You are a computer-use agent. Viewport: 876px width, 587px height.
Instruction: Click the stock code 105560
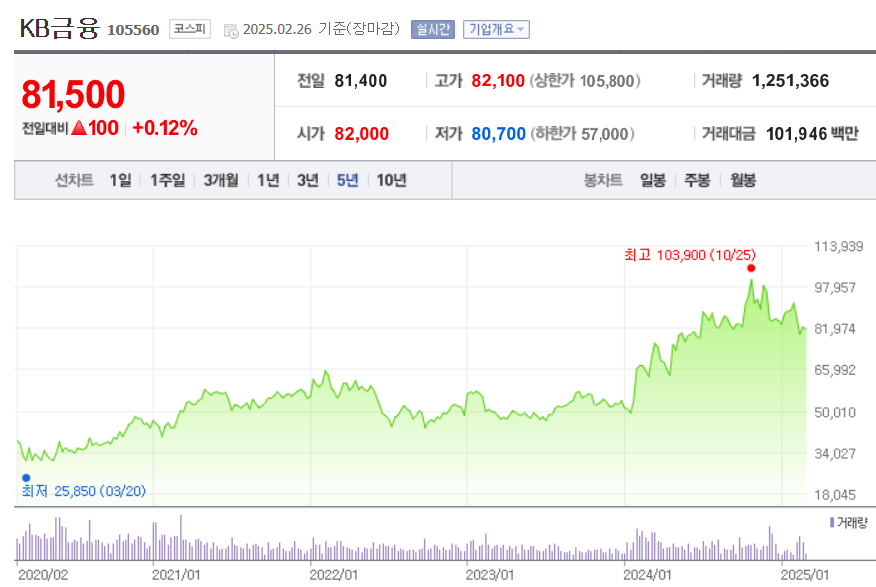coord(133,30)
